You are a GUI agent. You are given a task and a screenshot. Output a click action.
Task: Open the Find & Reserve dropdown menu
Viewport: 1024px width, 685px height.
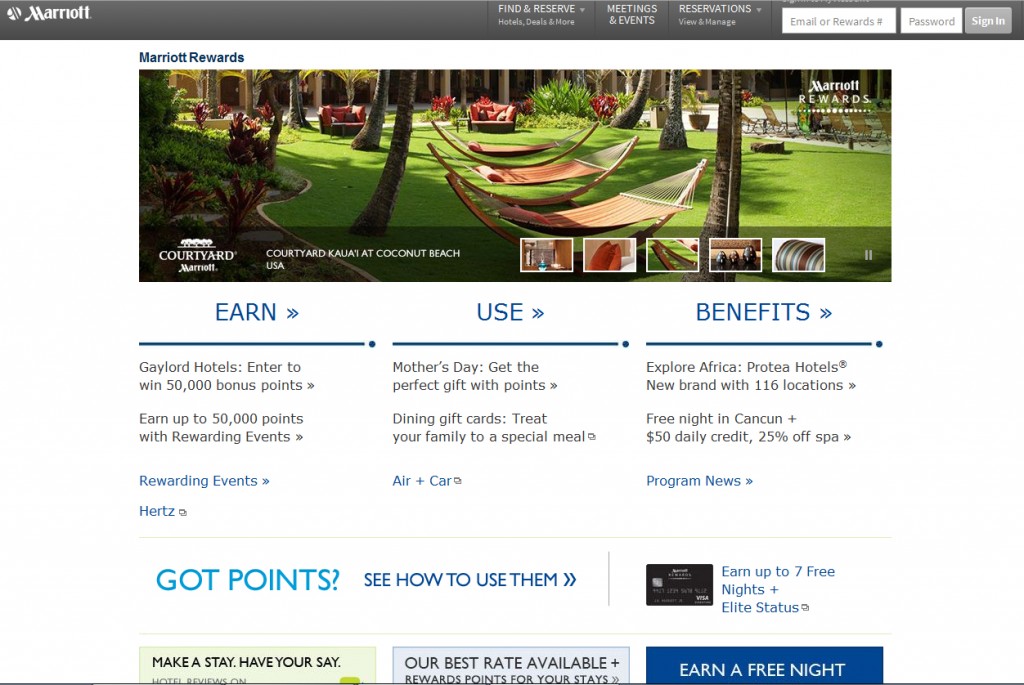541,14
